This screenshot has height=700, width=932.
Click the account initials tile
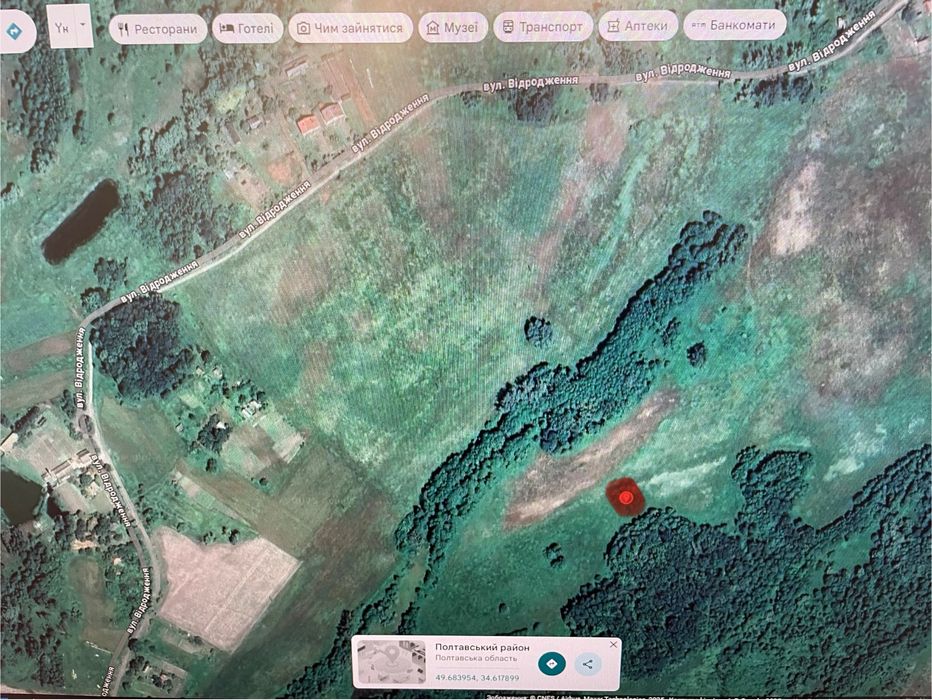(62, 27)
